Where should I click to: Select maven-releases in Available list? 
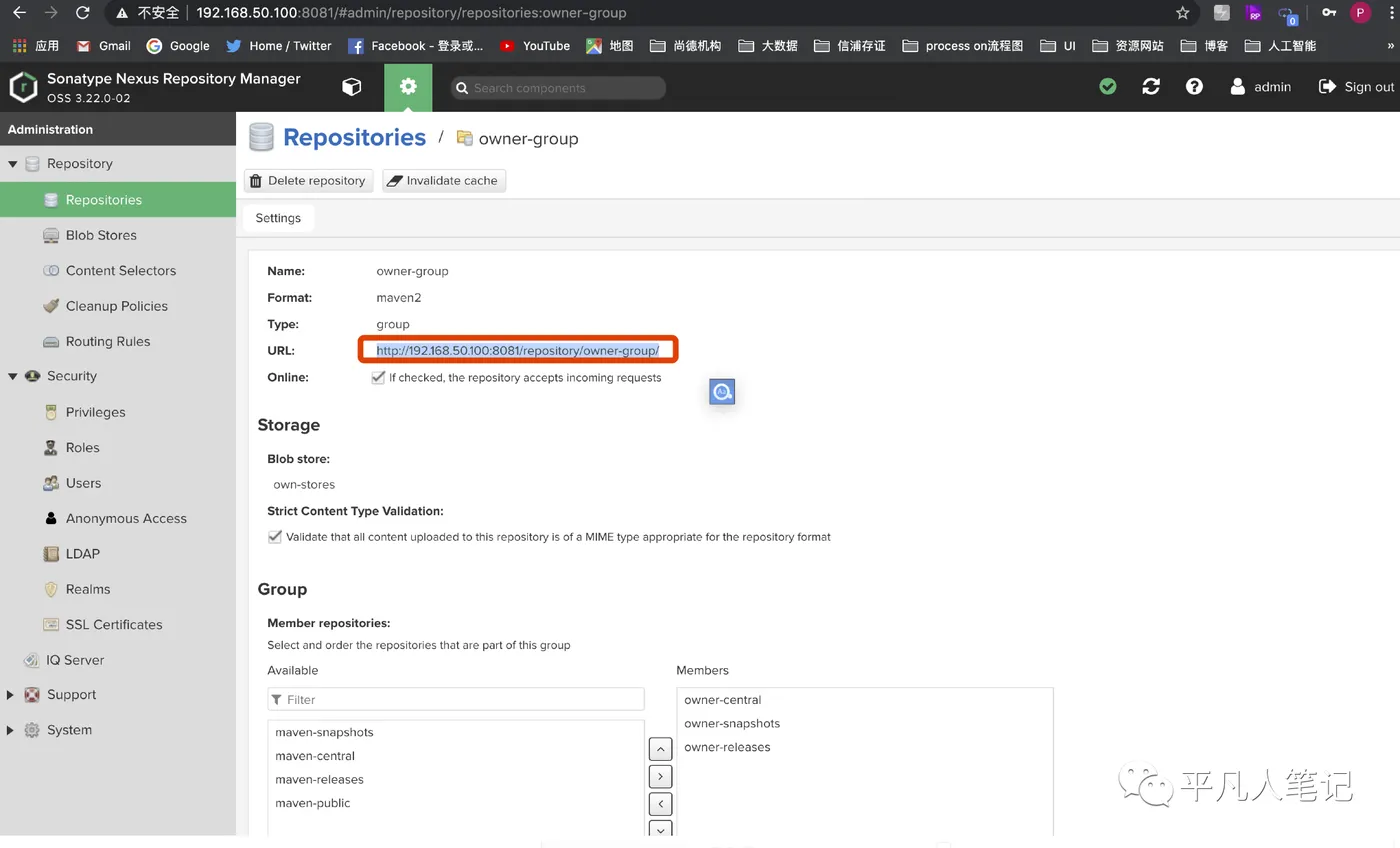[456, 780]
